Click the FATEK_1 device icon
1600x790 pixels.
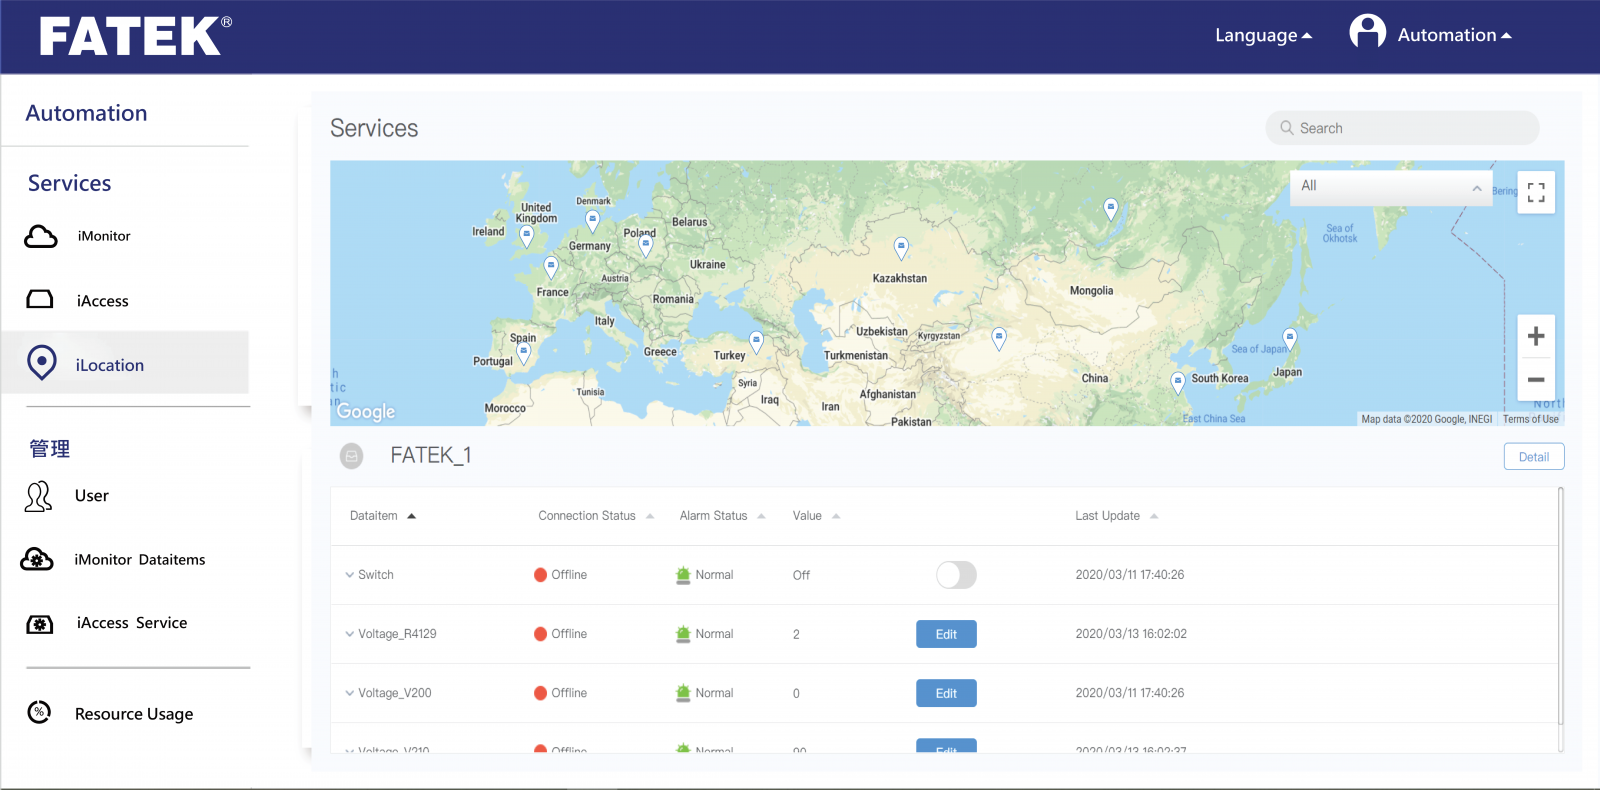[x=352, y=456]
